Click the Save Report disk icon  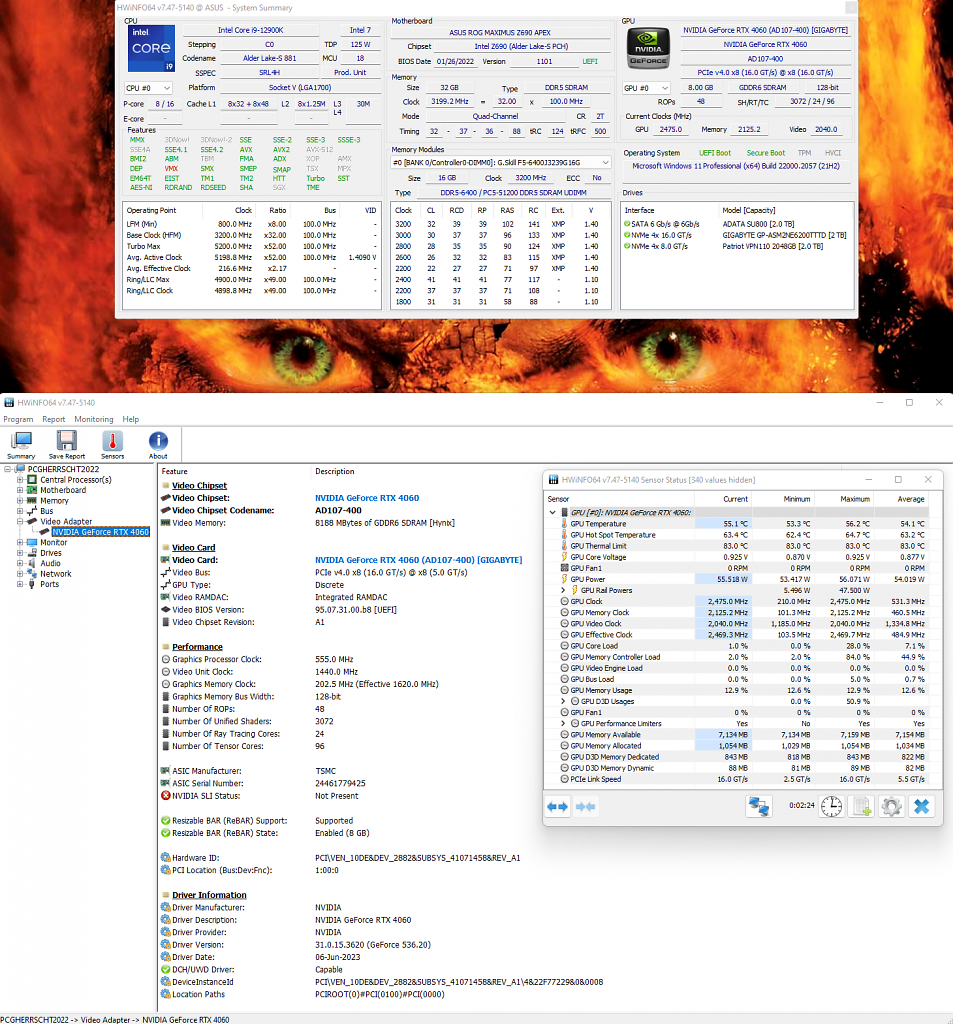coord(67,445)
